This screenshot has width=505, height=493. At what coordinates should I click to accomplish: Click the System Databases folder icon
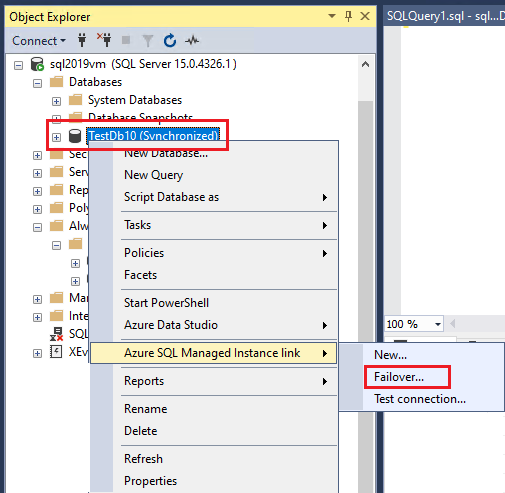click(75, 100)
